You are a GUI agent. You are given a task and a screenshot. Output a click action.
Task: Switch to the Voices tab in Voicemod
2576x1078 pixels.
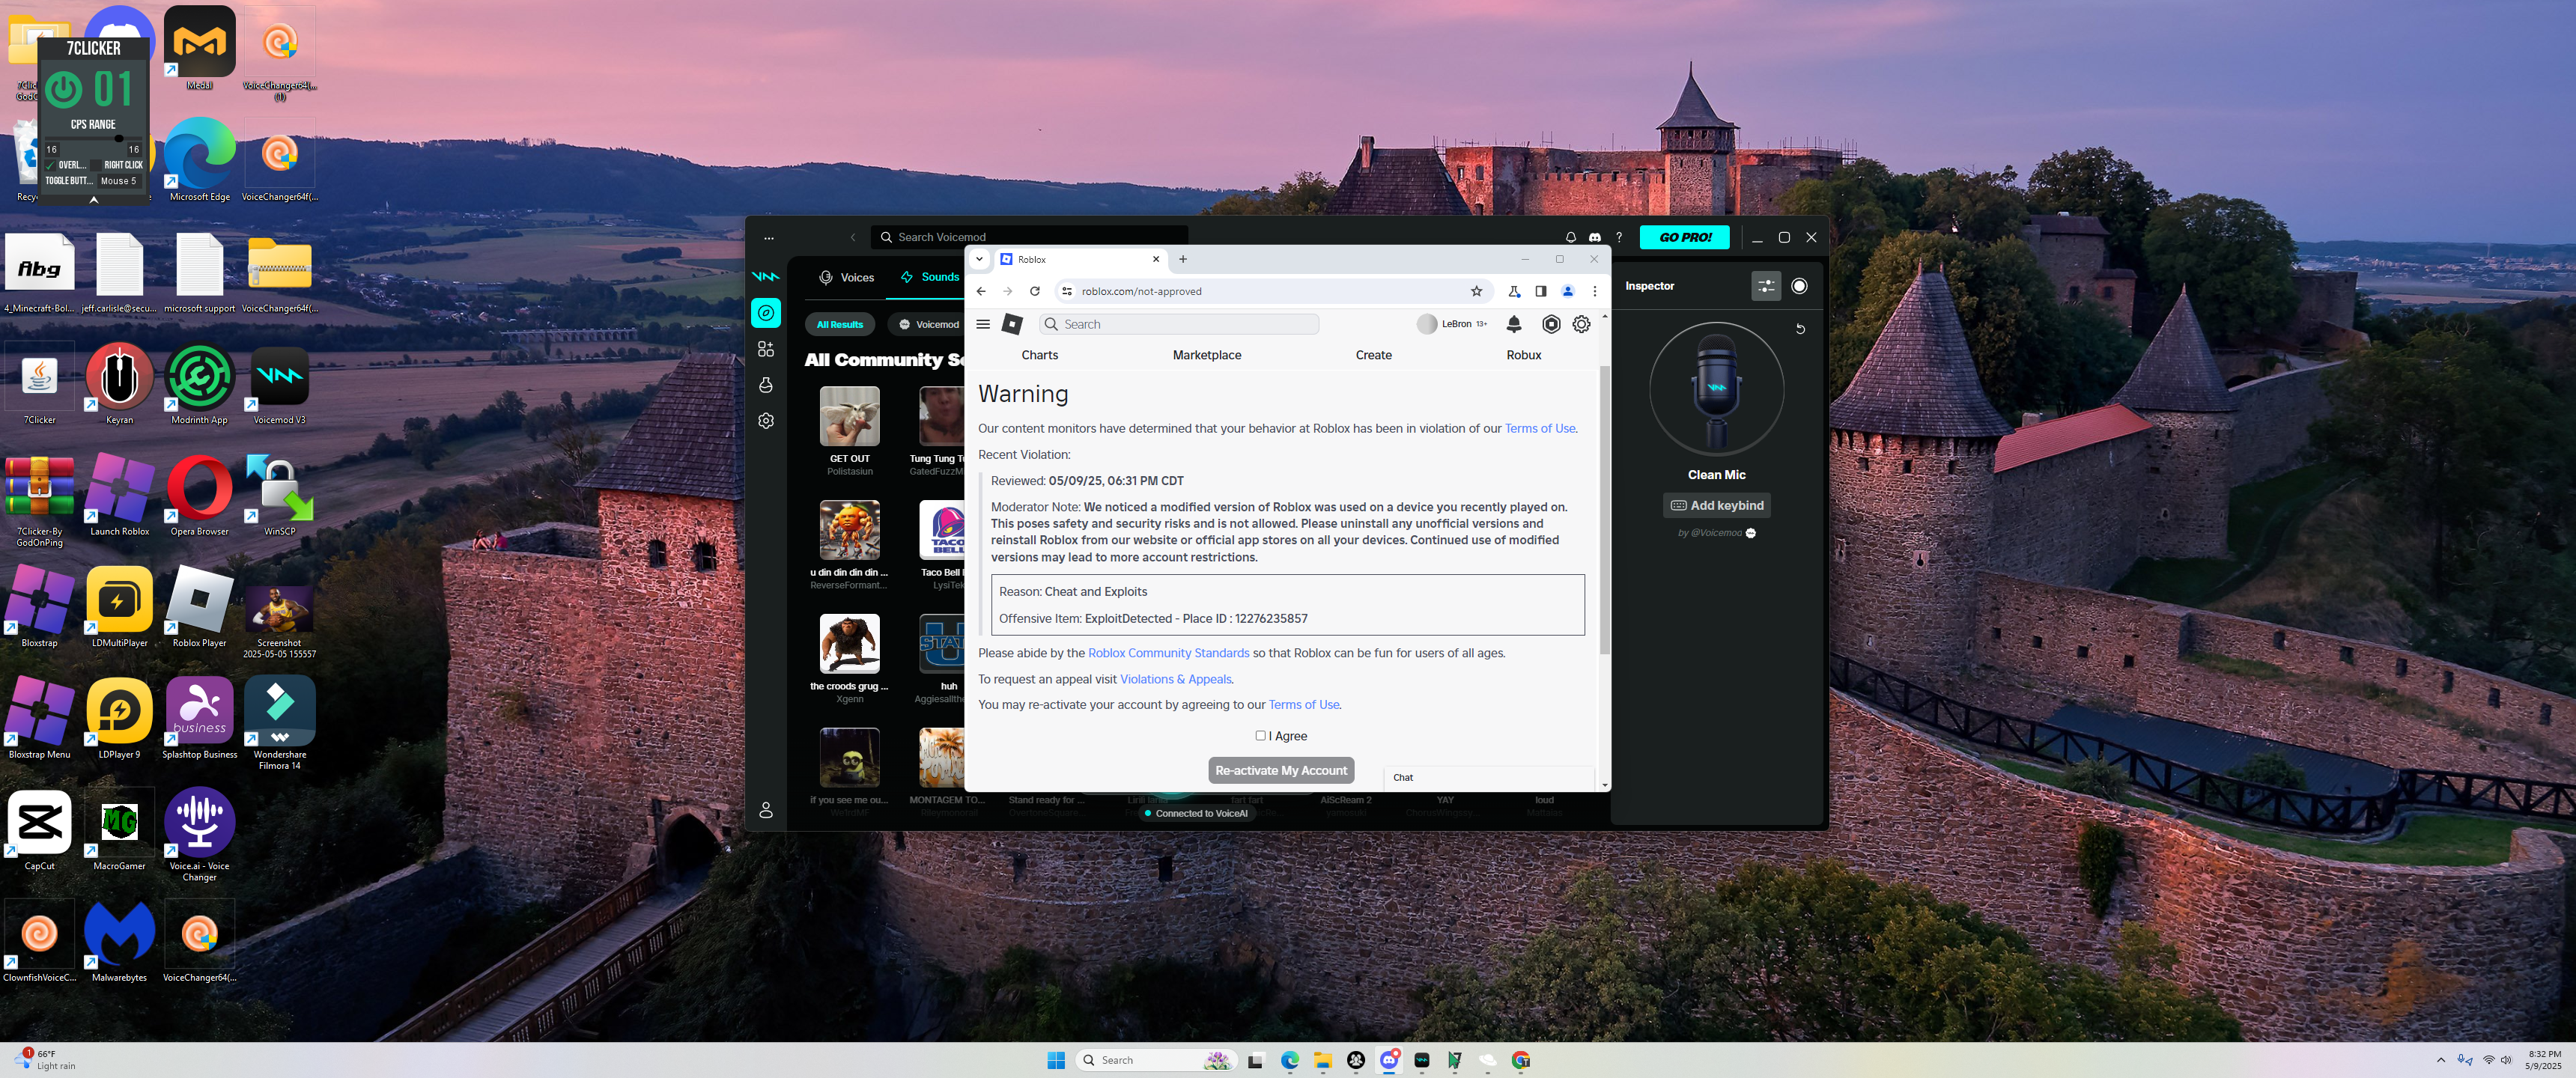(846, 278)
